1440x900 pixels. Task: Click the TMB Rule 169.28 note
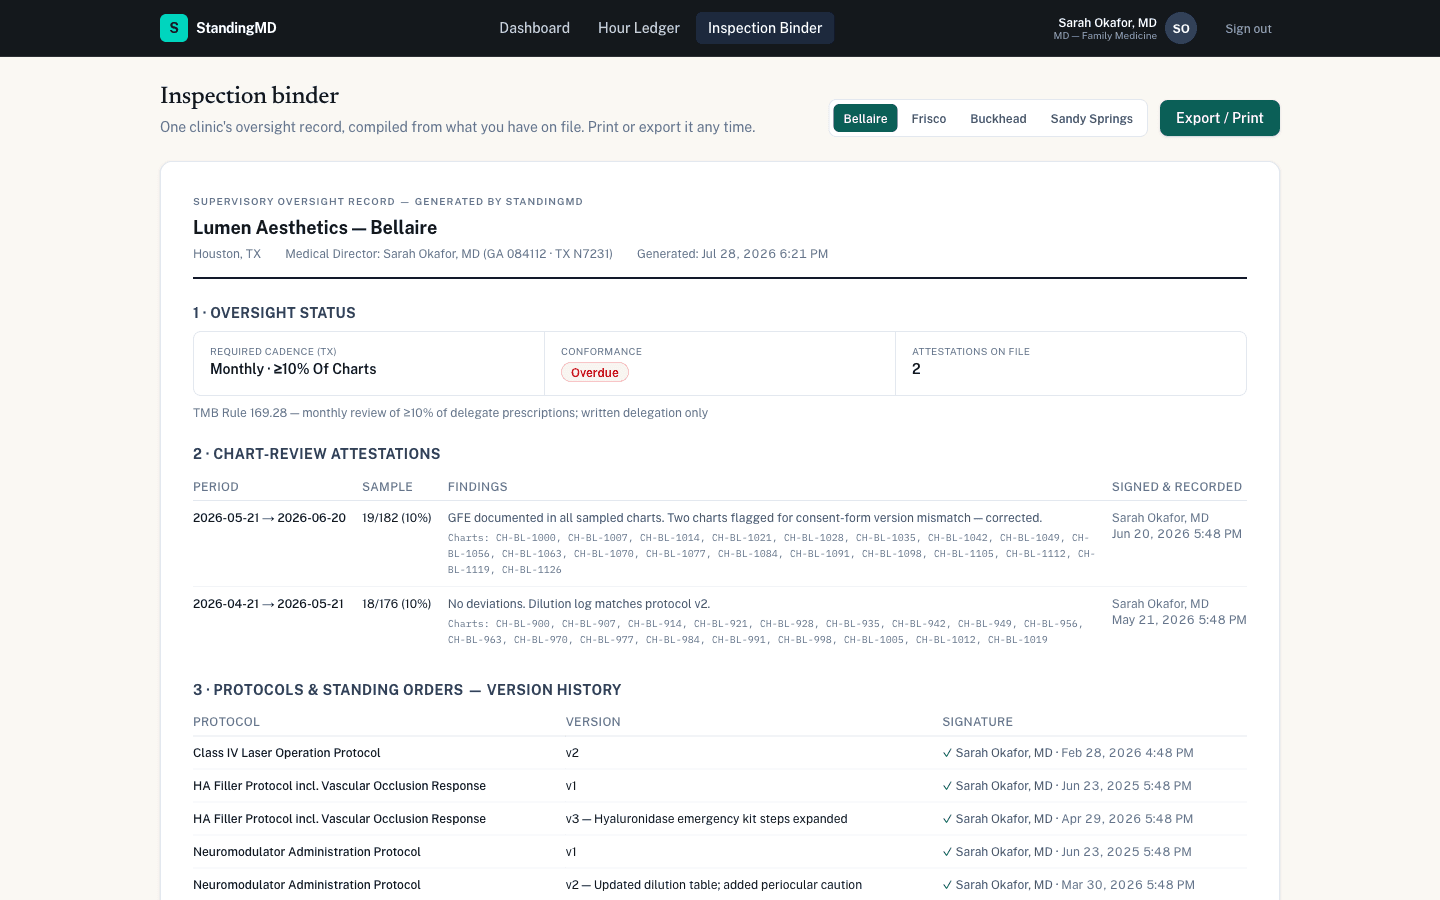(x=450, y=413)
